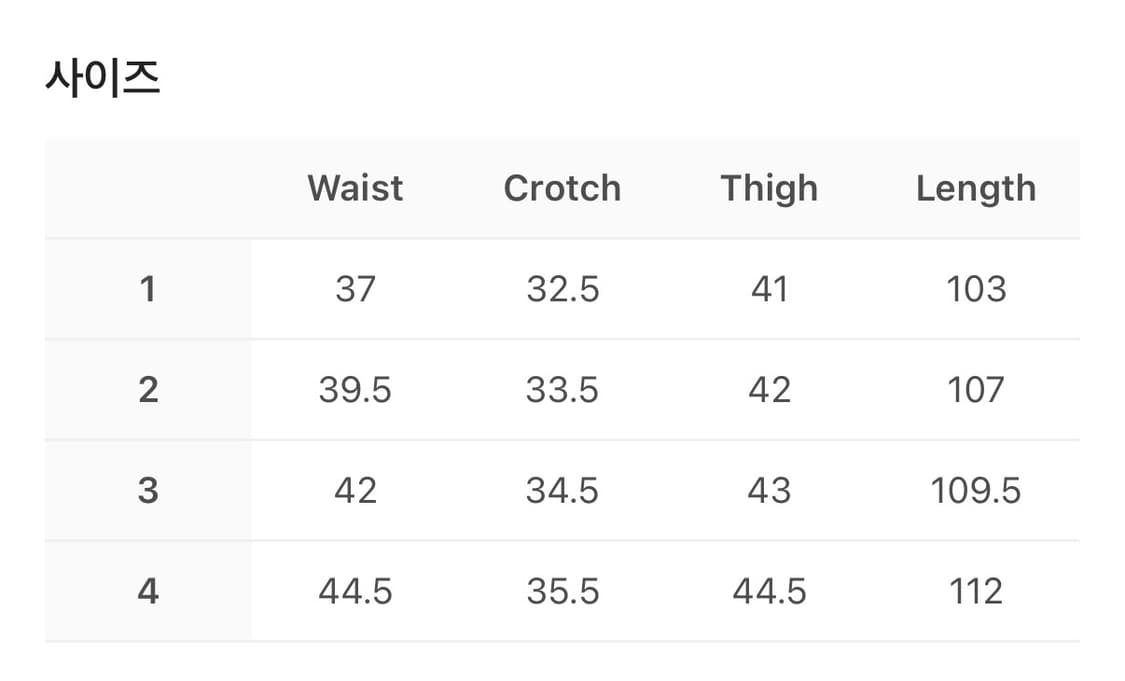
Task: Click the Crotch column header
Action: click(562, 188)
